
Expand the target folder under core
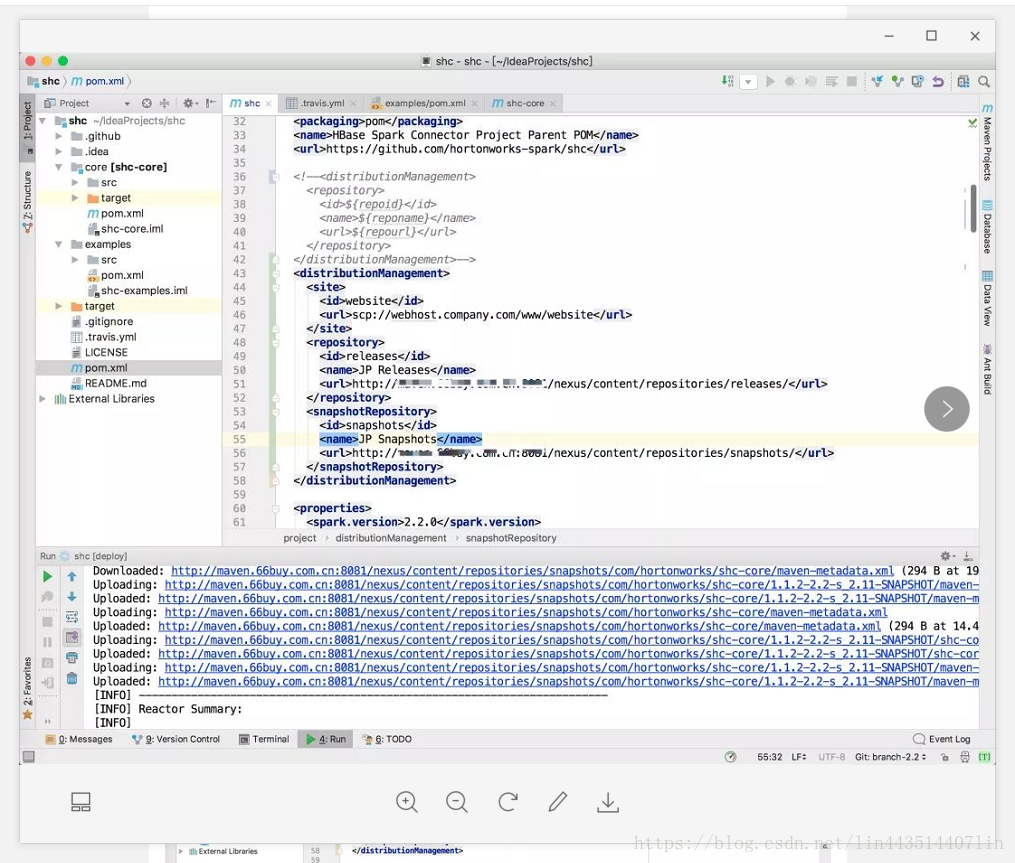pos(74,198)
